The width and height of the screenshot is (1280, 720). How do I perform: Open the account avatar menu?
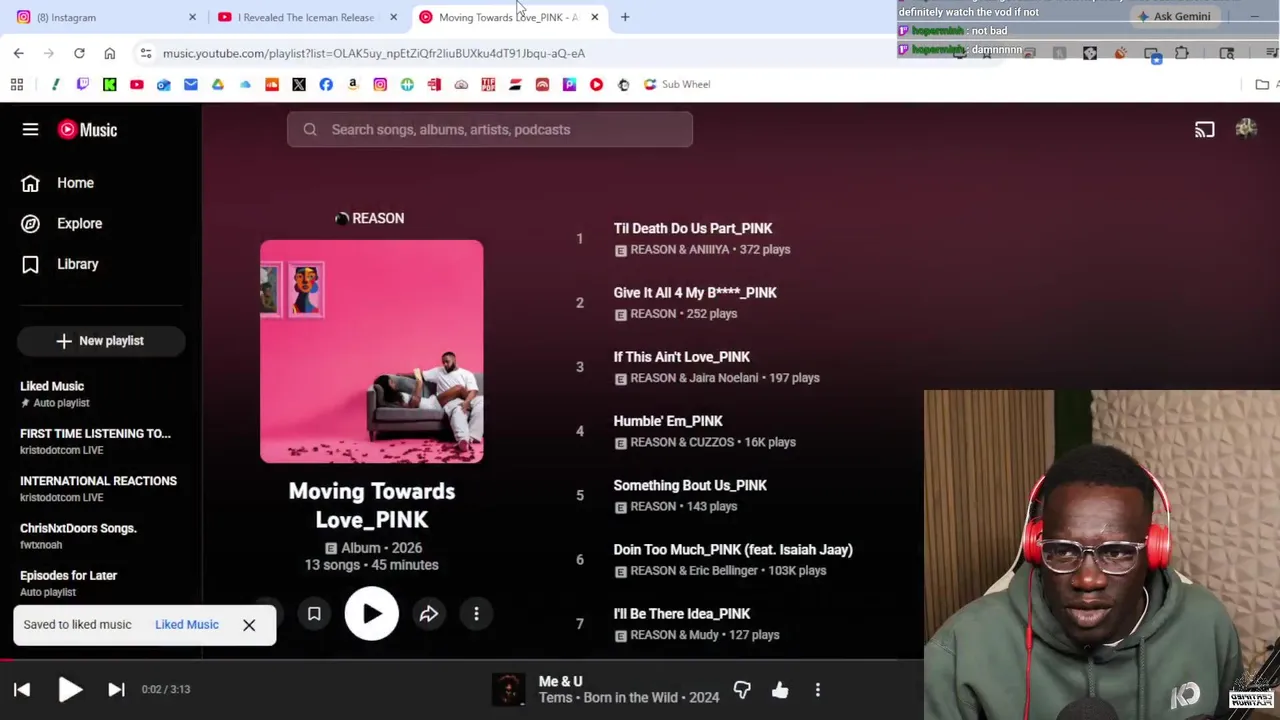[x=1246, y=129]
